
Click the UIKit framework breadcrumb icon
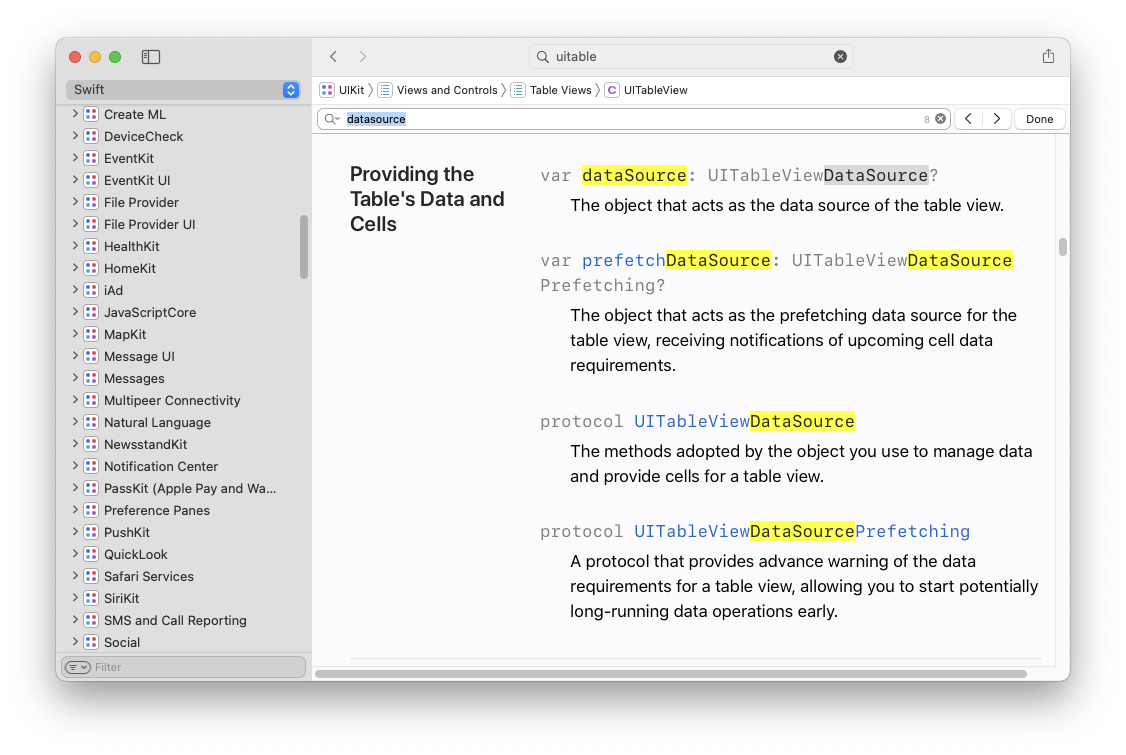(x=327, y=90)
